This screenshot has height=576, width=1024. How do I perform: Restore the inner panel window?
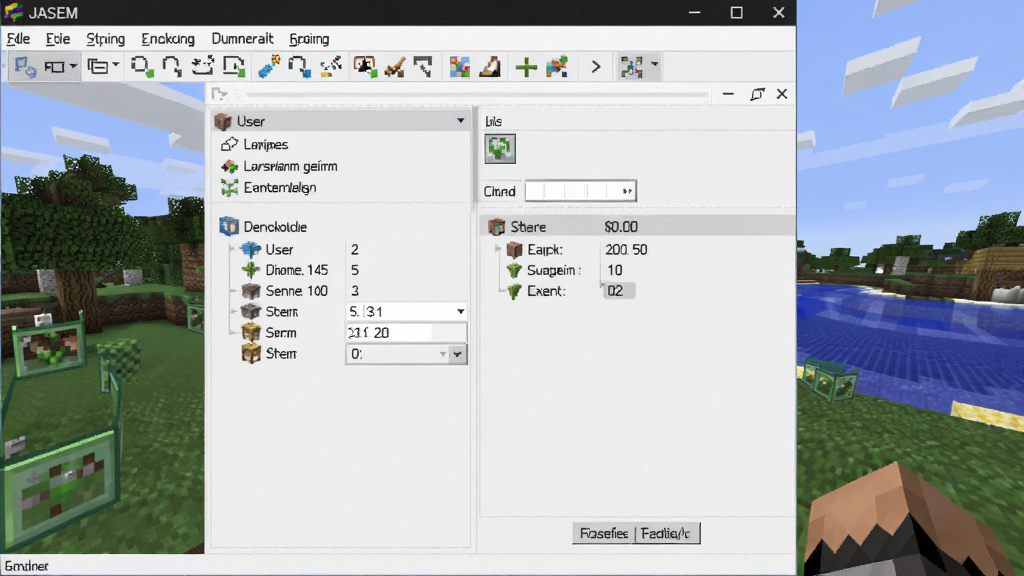757,94
